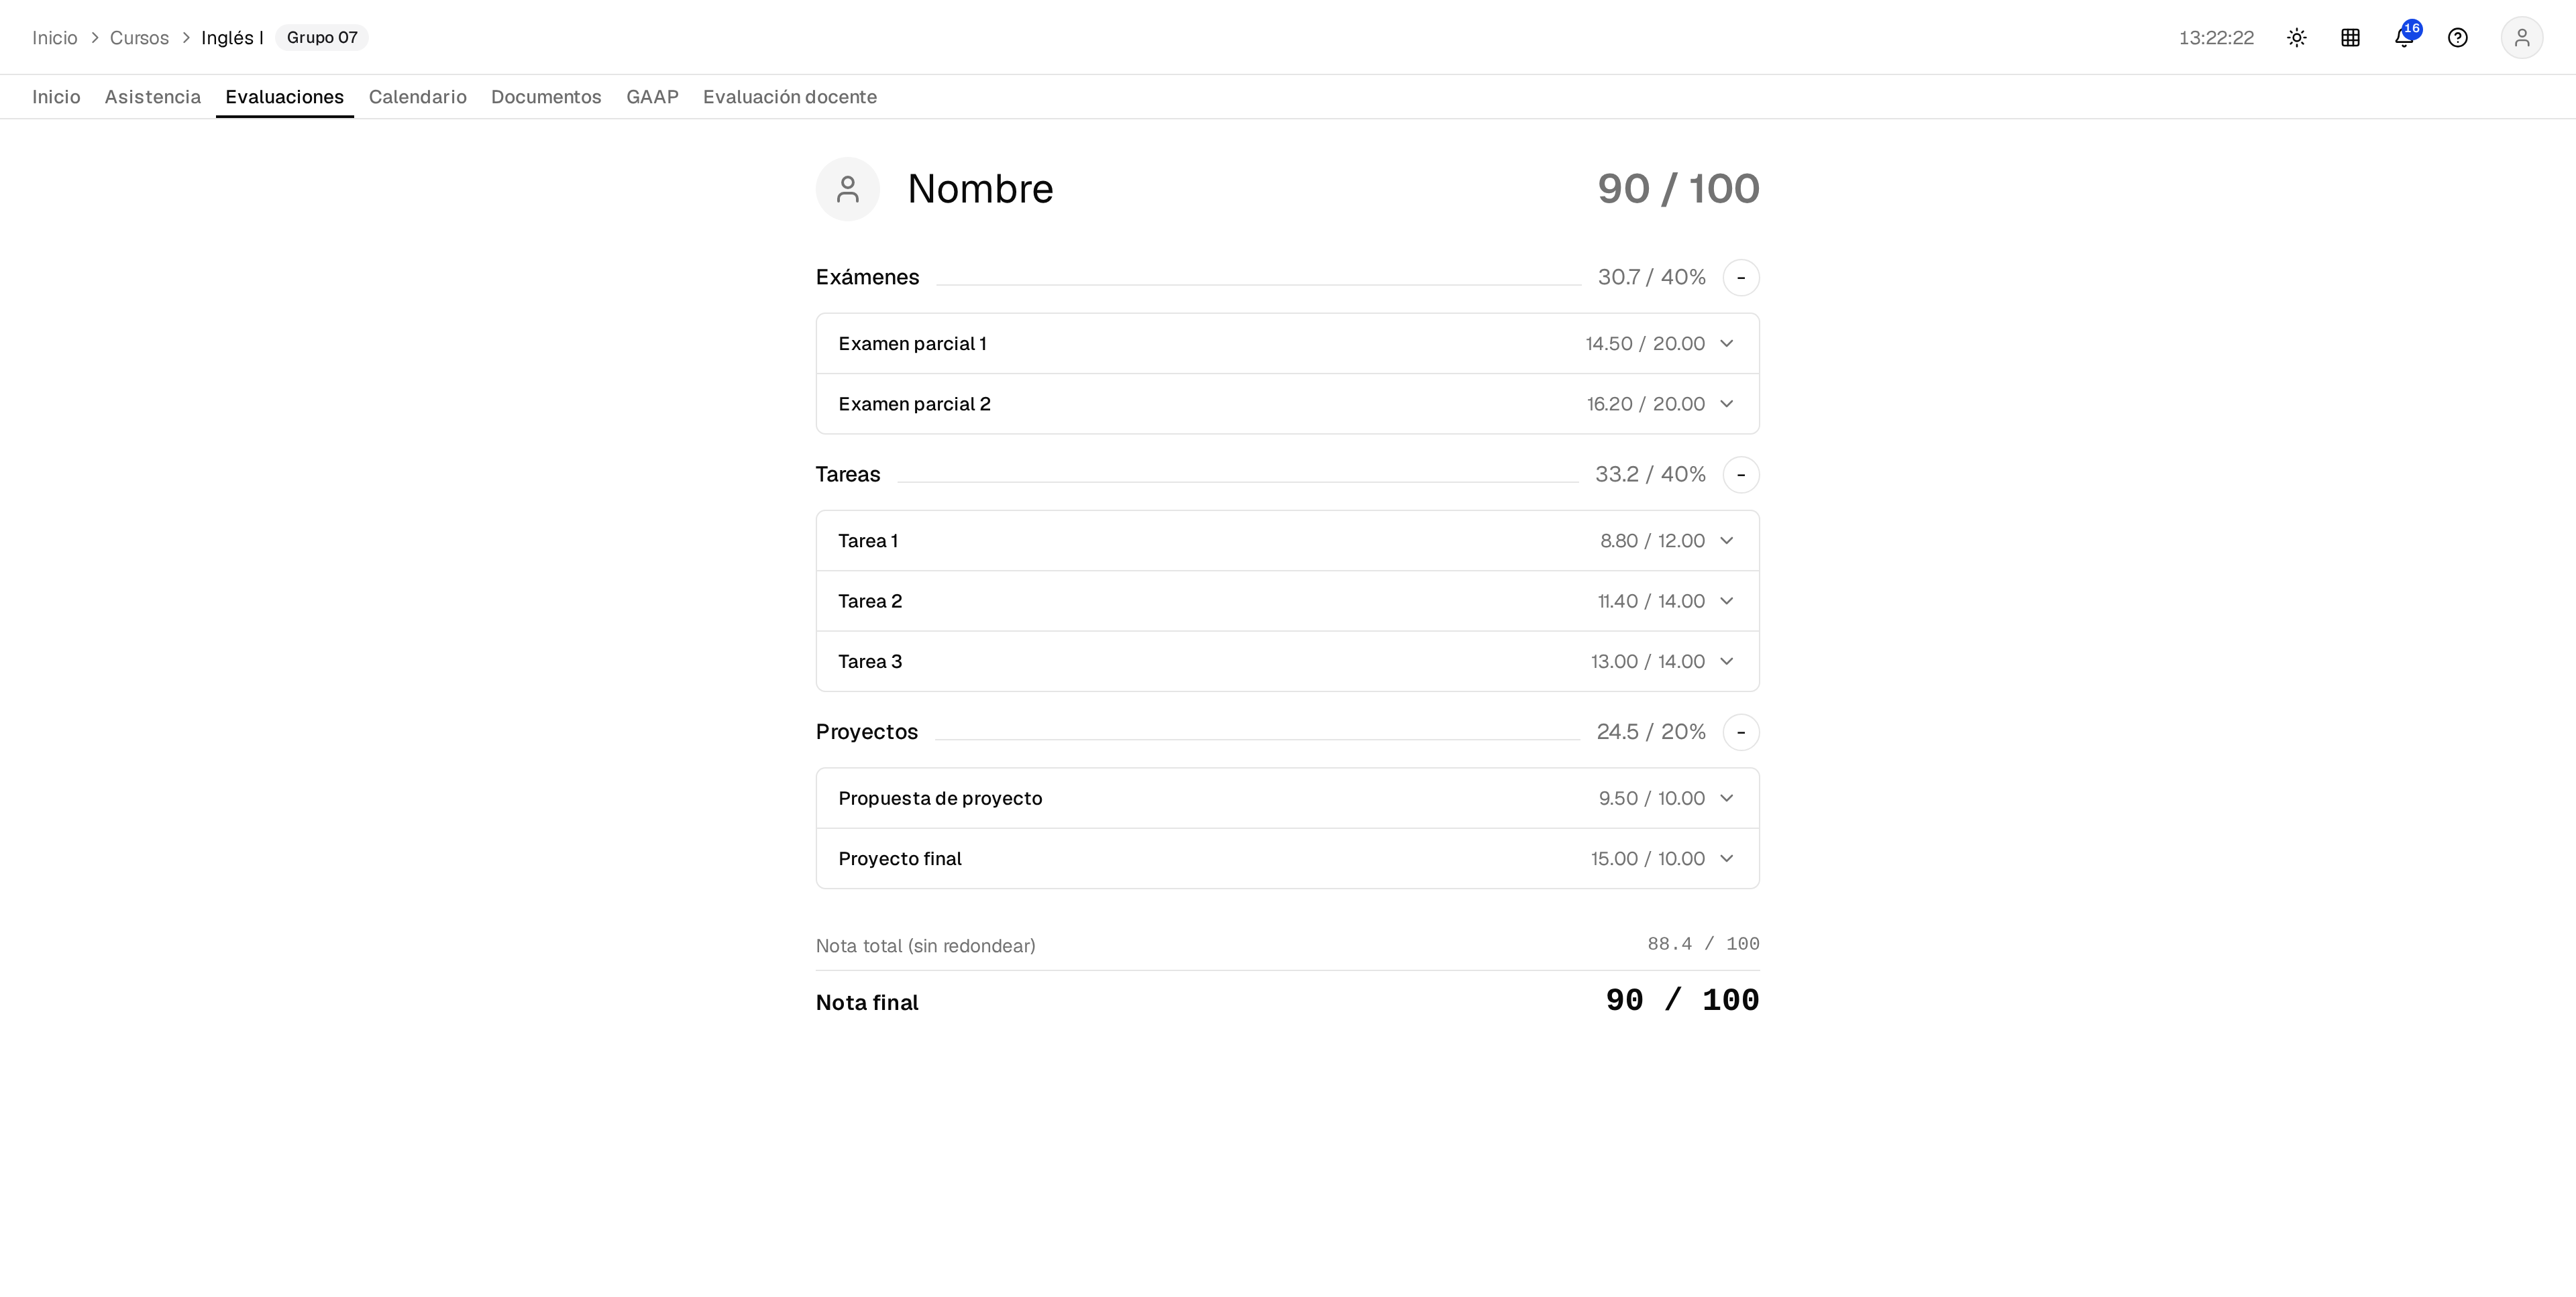
Task: Navigate to Cursos breadcrumb link
Action: [x=139, y=38]
